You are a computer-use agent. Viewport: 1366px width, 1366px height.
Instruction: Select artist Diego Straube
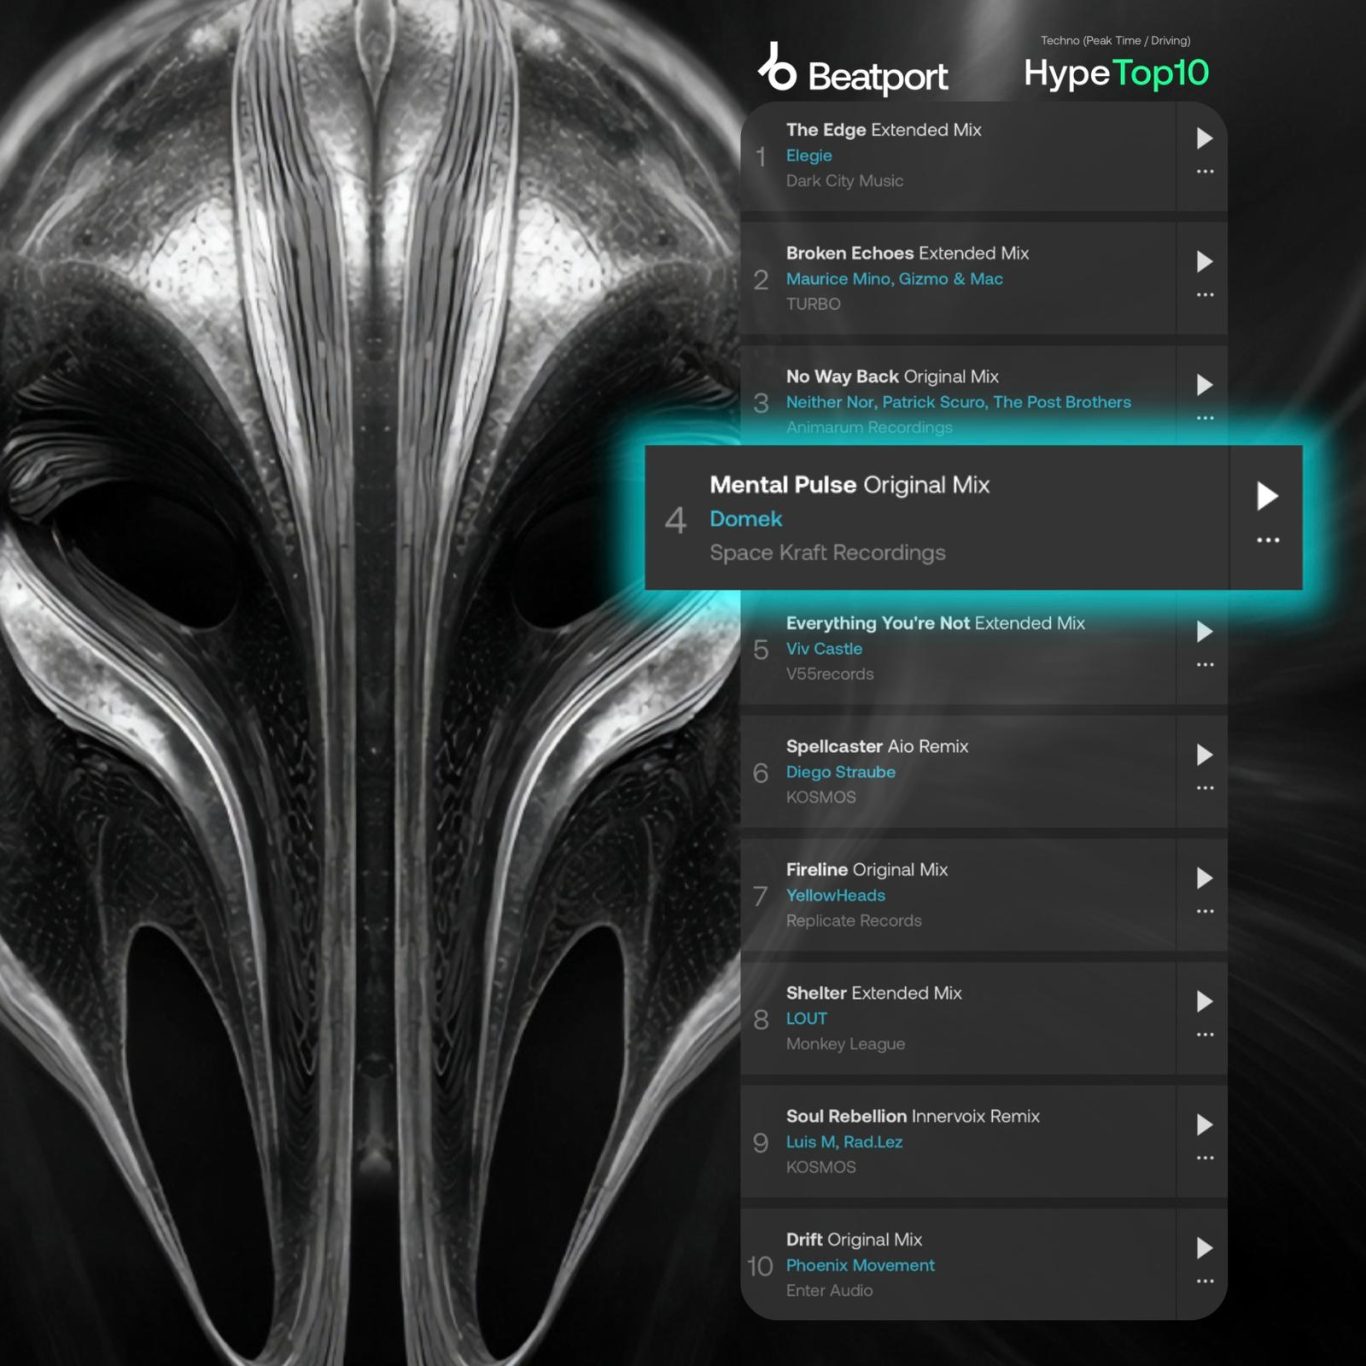click(x=840, y=772)
